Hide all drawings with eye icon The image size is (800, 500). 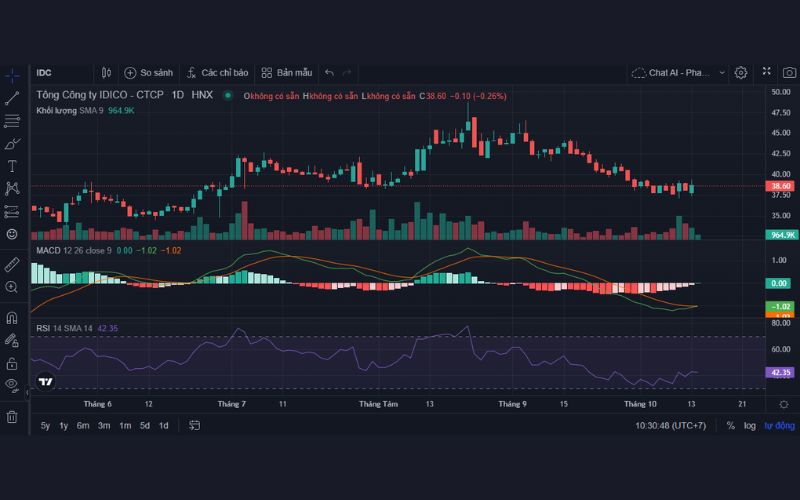point(12,384)
